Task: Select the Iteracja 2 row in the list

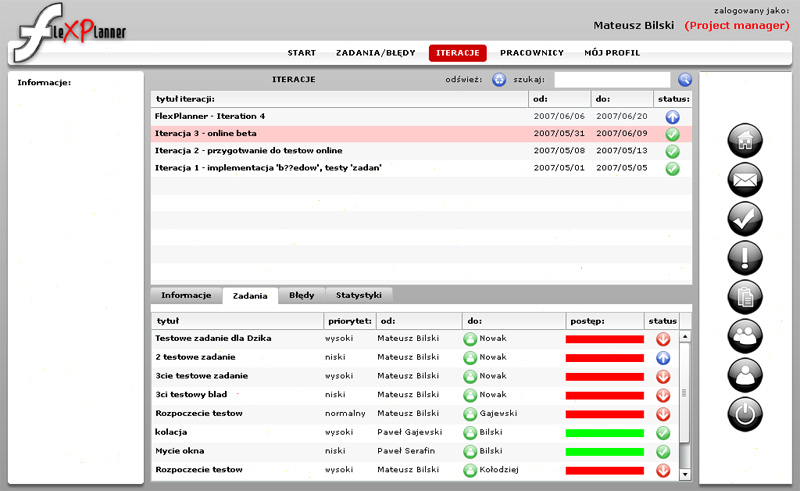Action: tap(339, 151)
